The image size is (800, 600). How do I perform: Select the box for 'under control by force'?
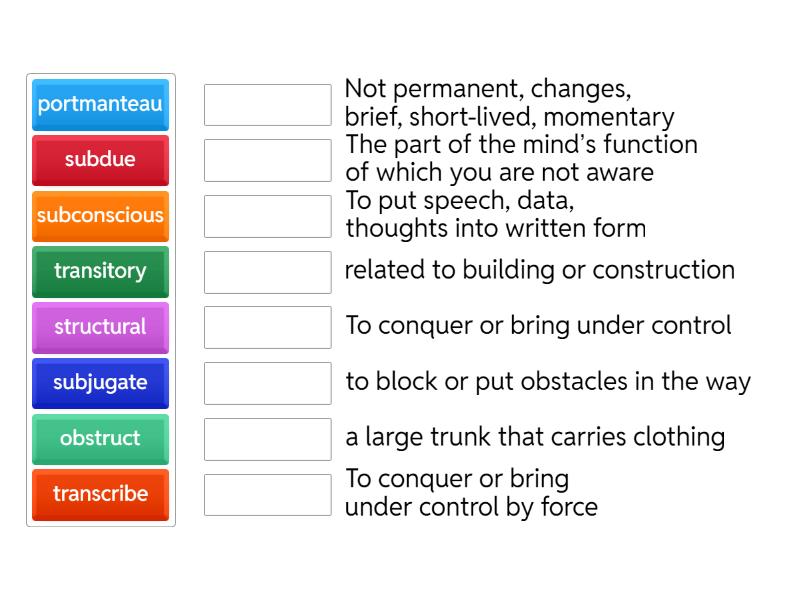point(267,494)
